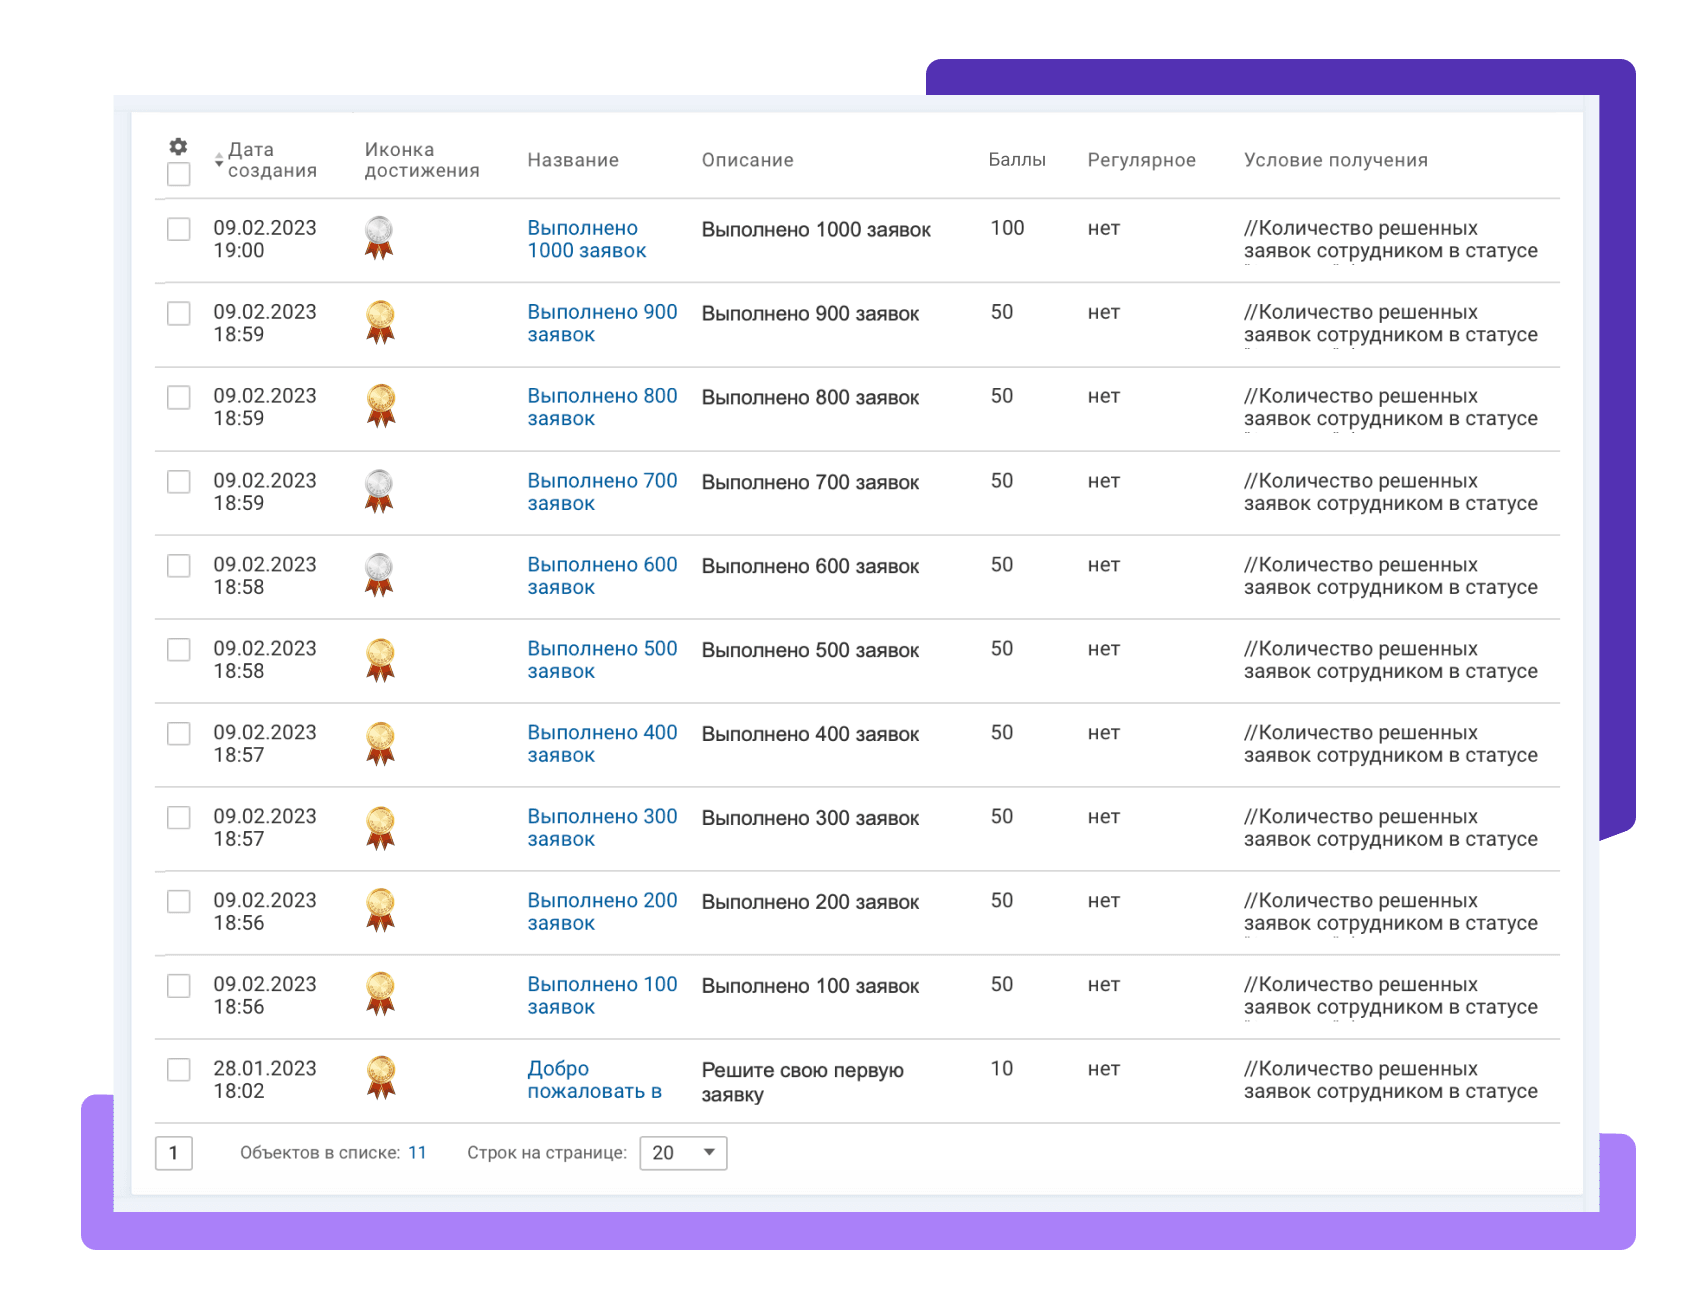
Task: Open table settings gear icon
Action: click(178, 146)
